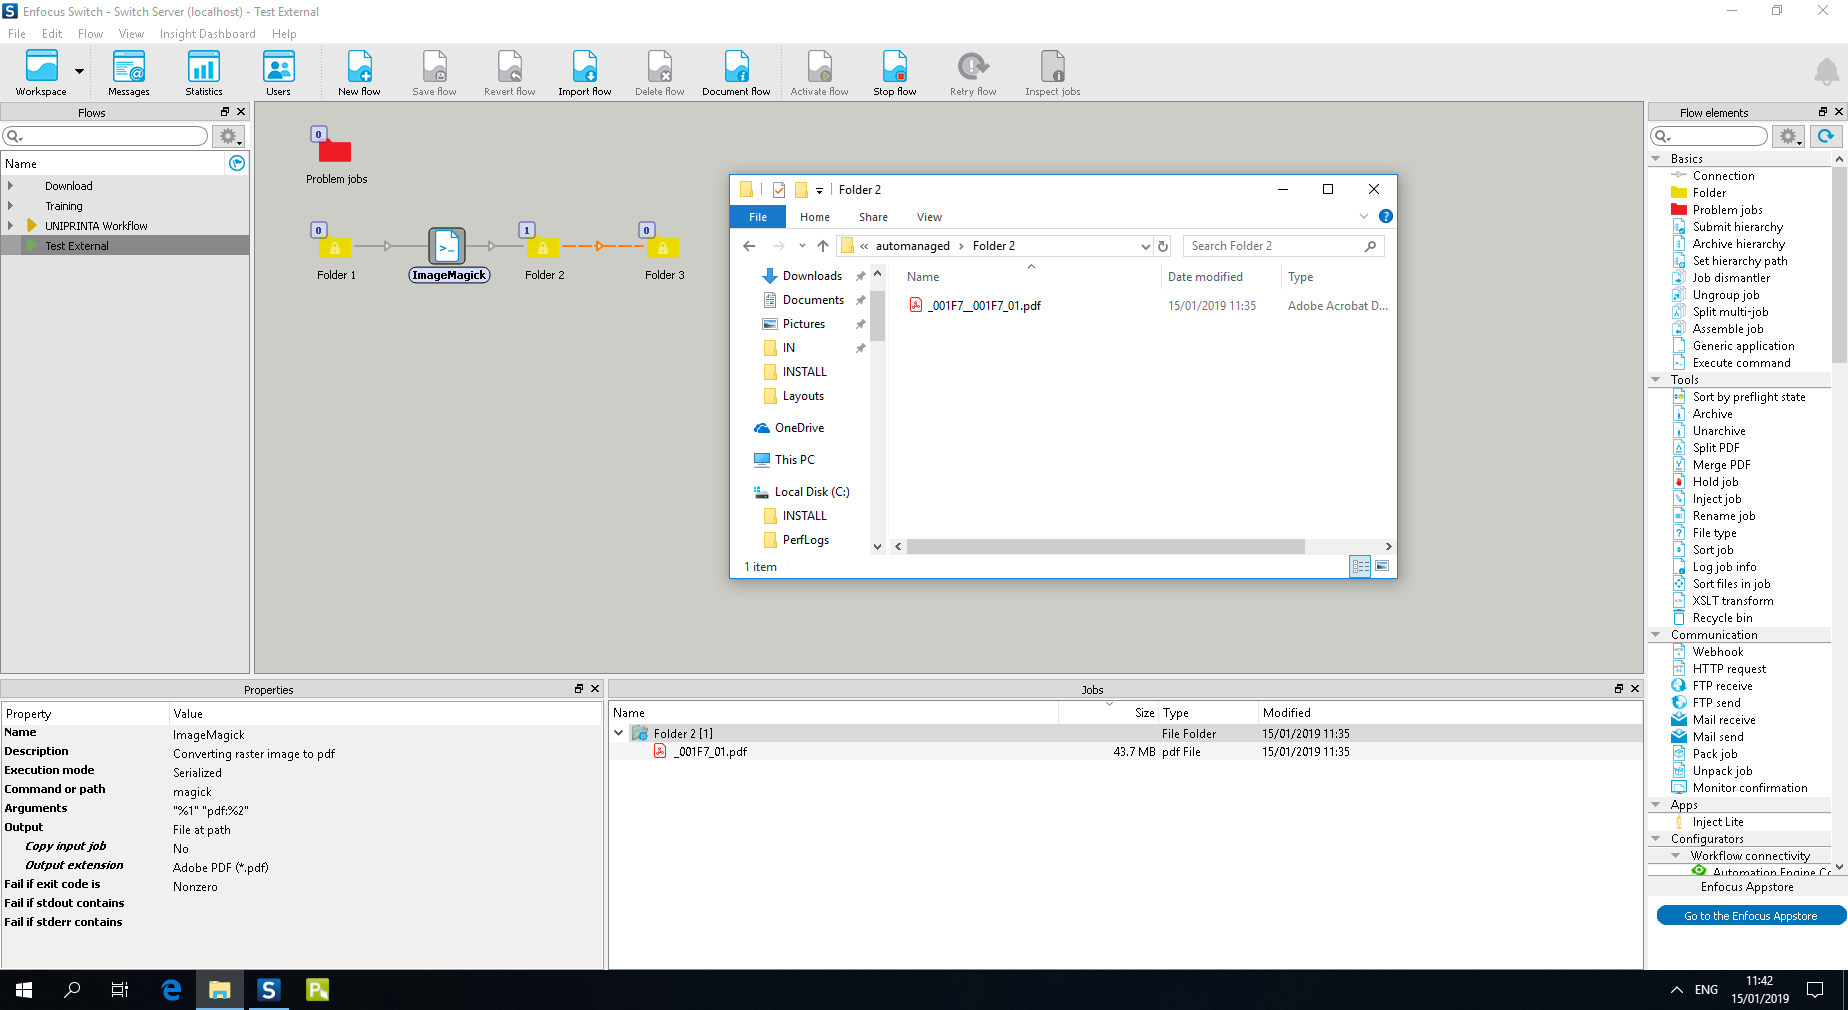Click the Inspect jobs icon
Screen dimensions: 1848x1010
point(1052,73)
